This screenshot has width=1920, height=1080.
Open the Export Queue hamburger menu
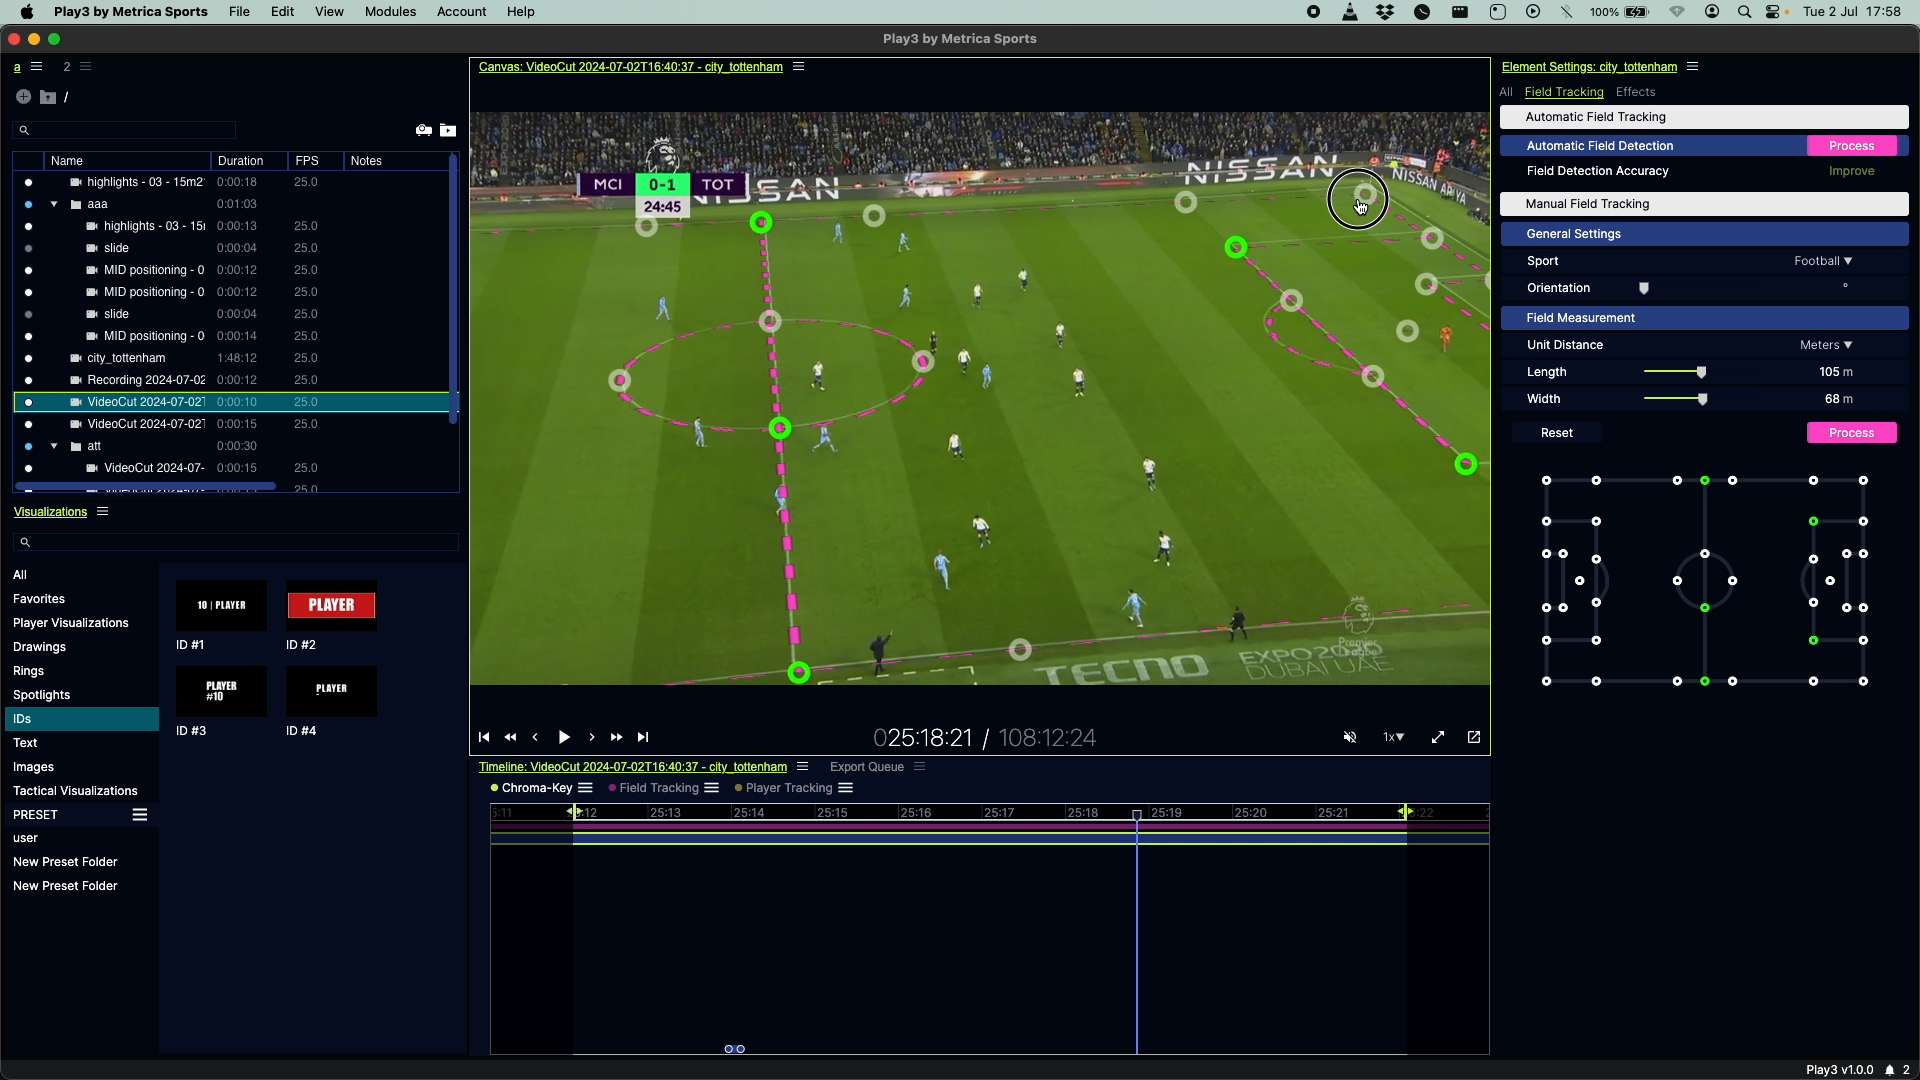click(920, 767)
